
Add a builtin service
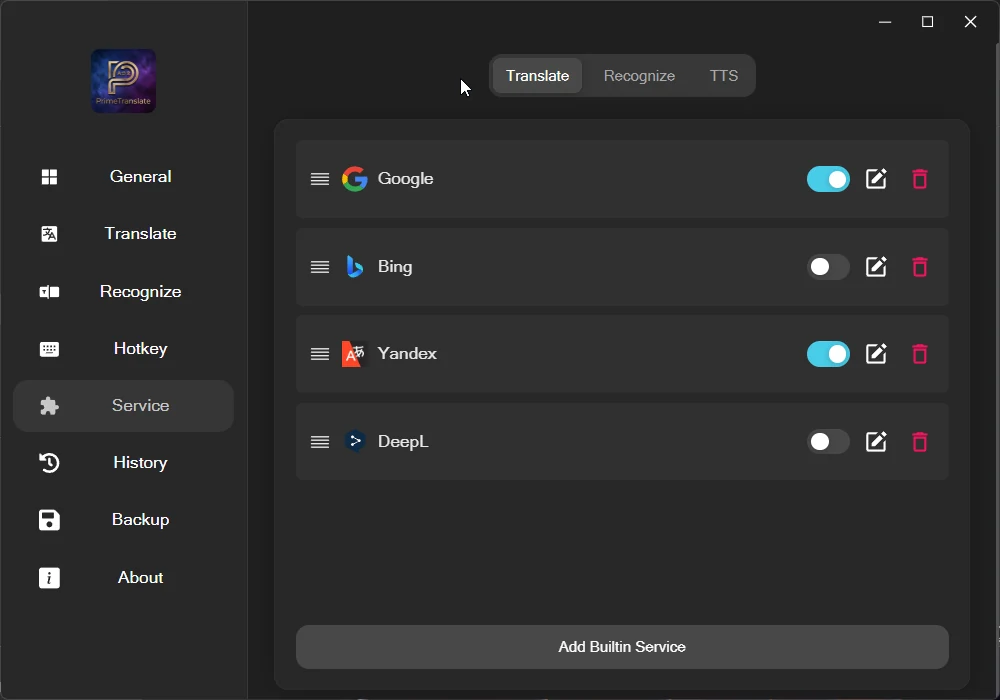tap(622, 646)
